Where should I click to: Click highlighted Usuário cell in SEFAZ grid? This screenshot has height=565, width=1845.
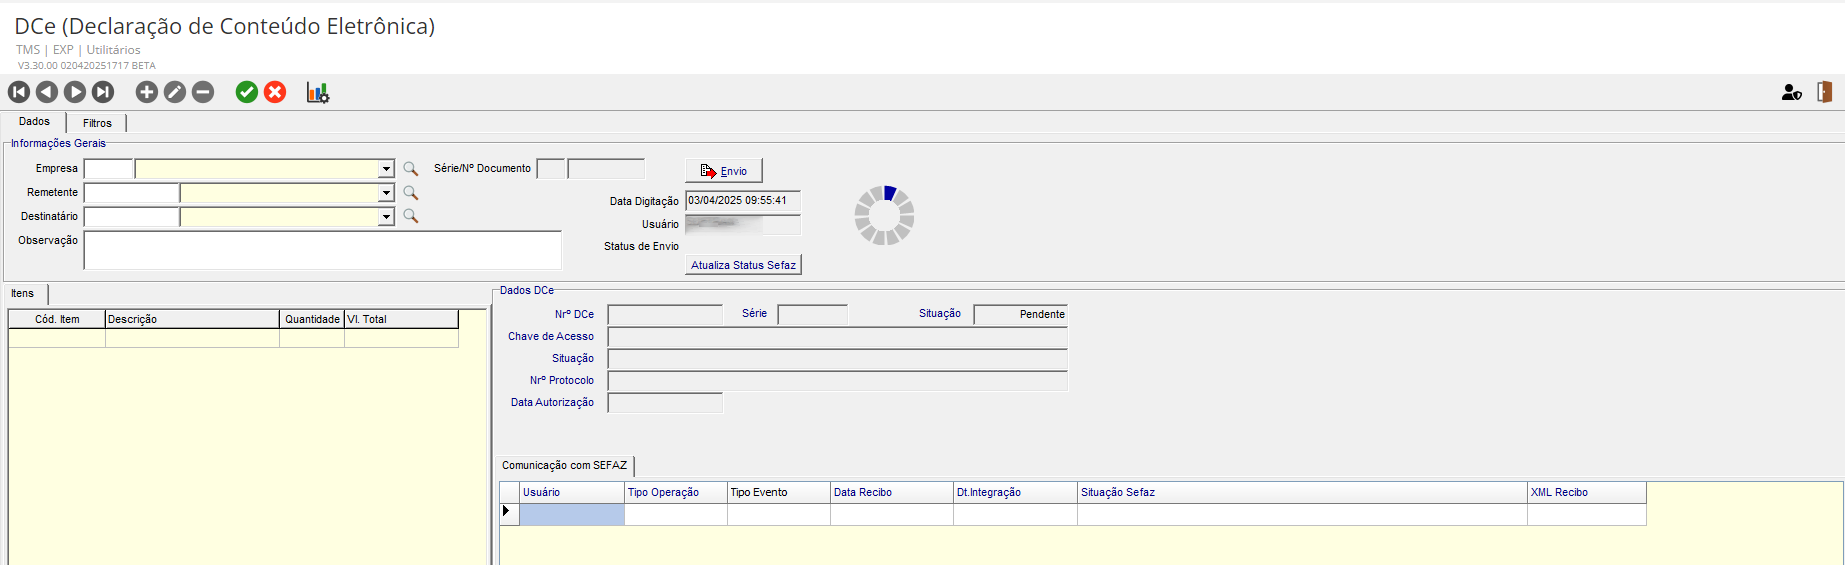coord(572,514)
